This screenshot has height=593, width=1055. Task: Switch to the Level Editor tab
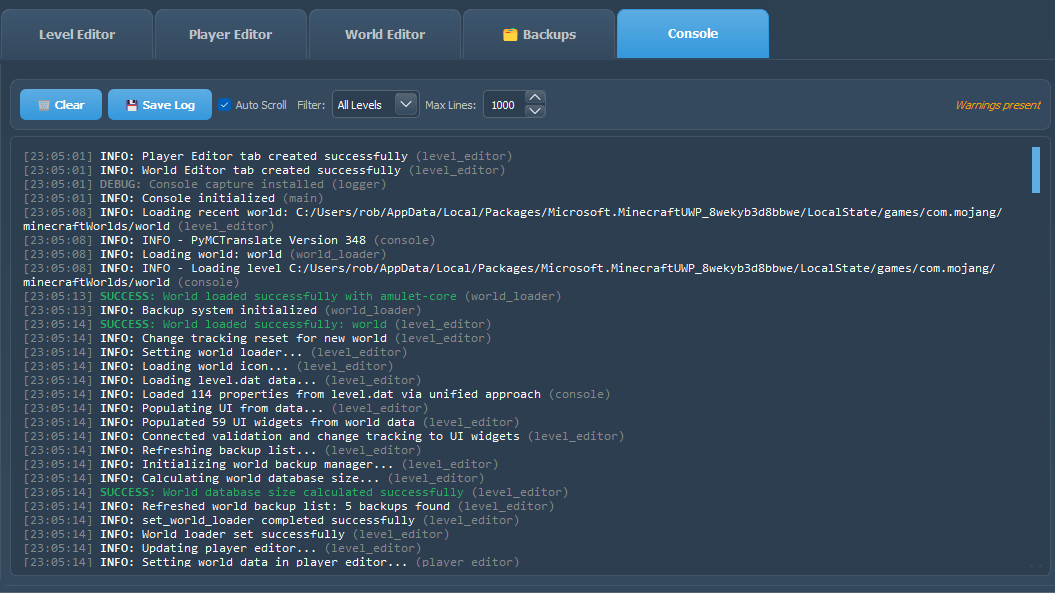coord(77,34)
